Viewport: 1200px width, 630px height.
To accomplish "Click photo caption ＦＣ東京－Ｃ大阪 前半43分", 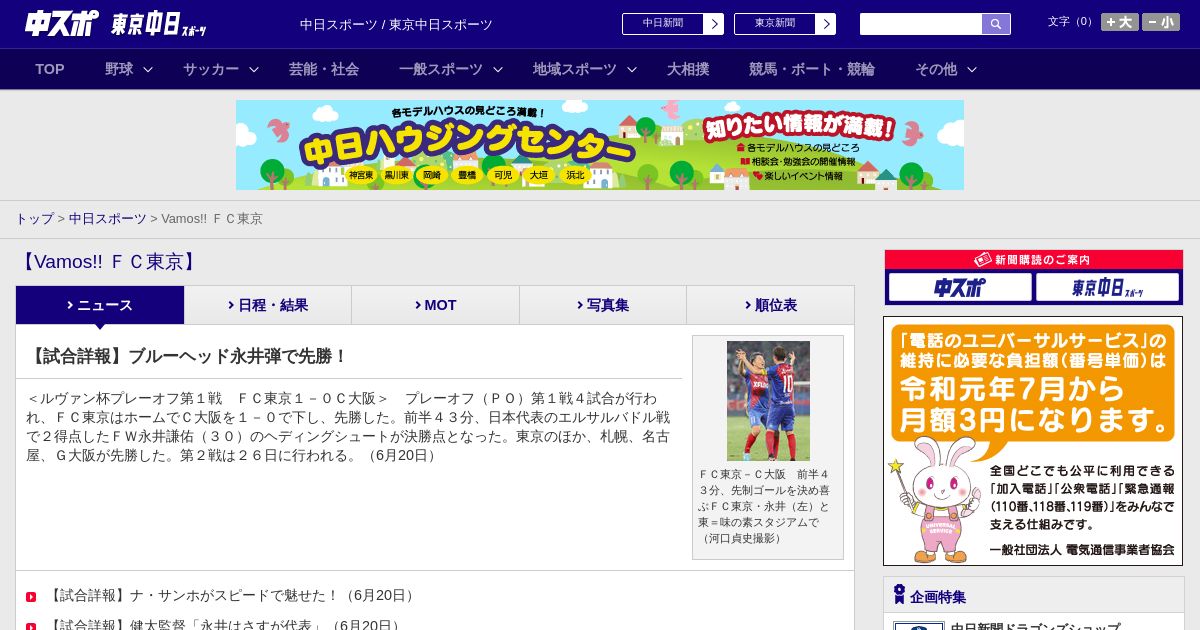I will tap(764, 506).
